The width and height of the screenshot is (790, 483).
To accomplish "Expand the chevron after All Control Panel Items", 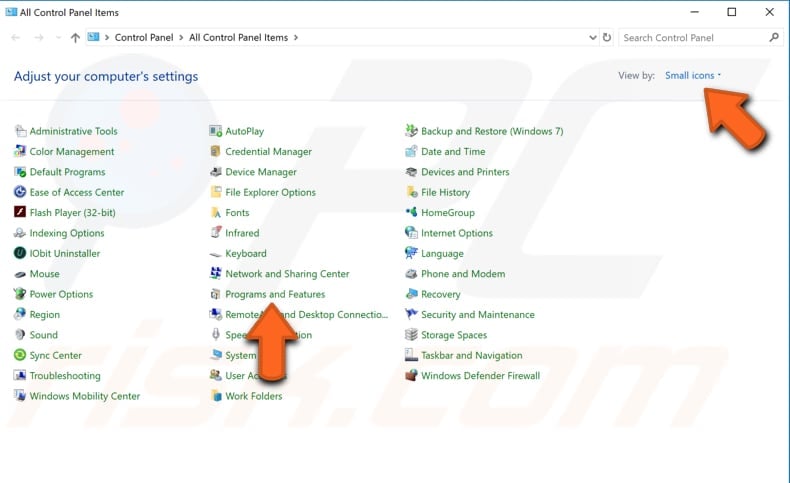I will click(296, 37).
